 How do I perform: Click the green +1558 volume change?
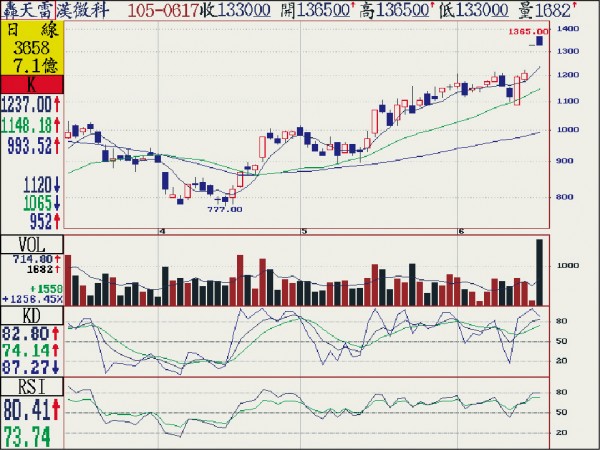coord(47,289)
